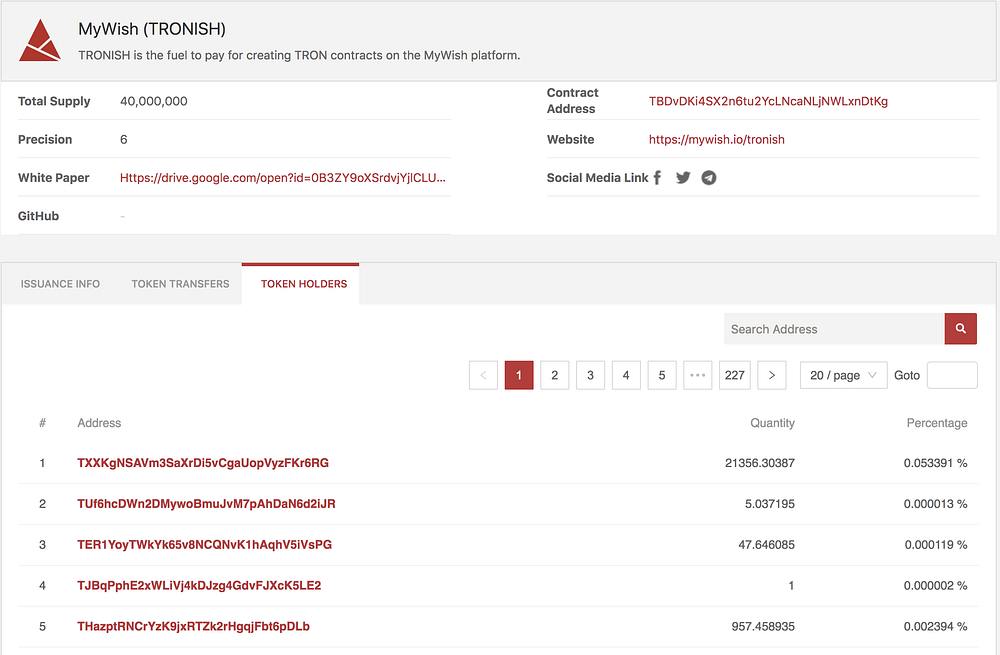This screenshot has width=1000, height=655.
Task: Click the ellipsis jump pages button
Action: tap(698, 375)
